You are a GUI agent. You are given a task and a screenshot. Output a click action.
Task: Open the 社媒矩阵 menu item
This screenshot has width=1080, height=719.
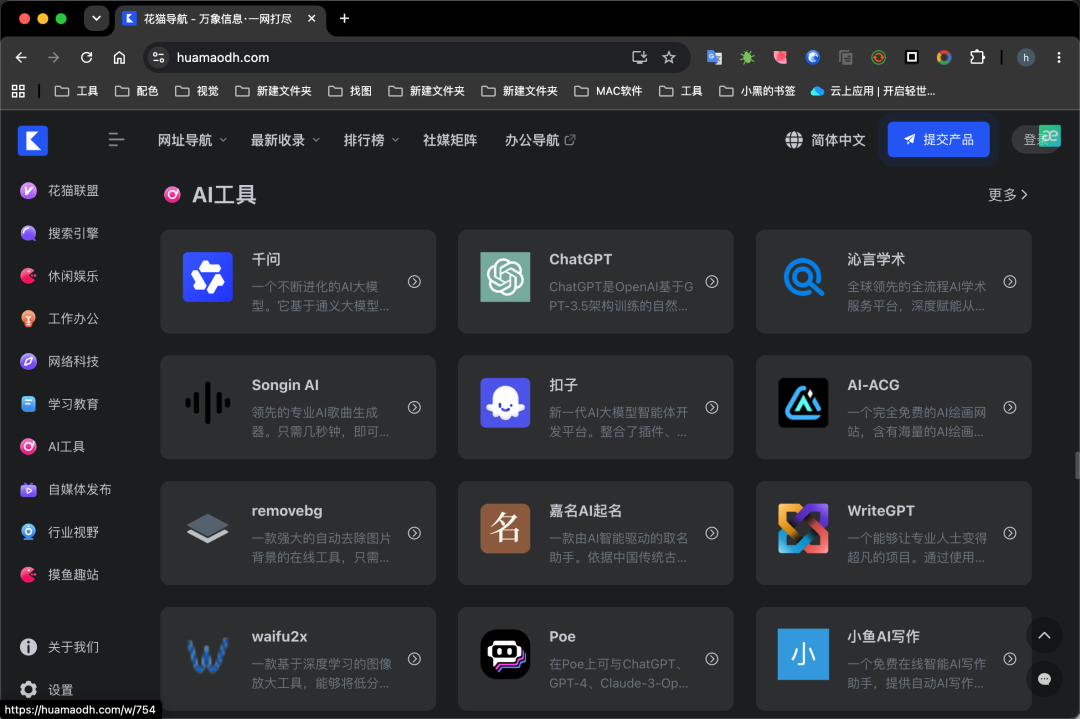[x=450, y=140]
